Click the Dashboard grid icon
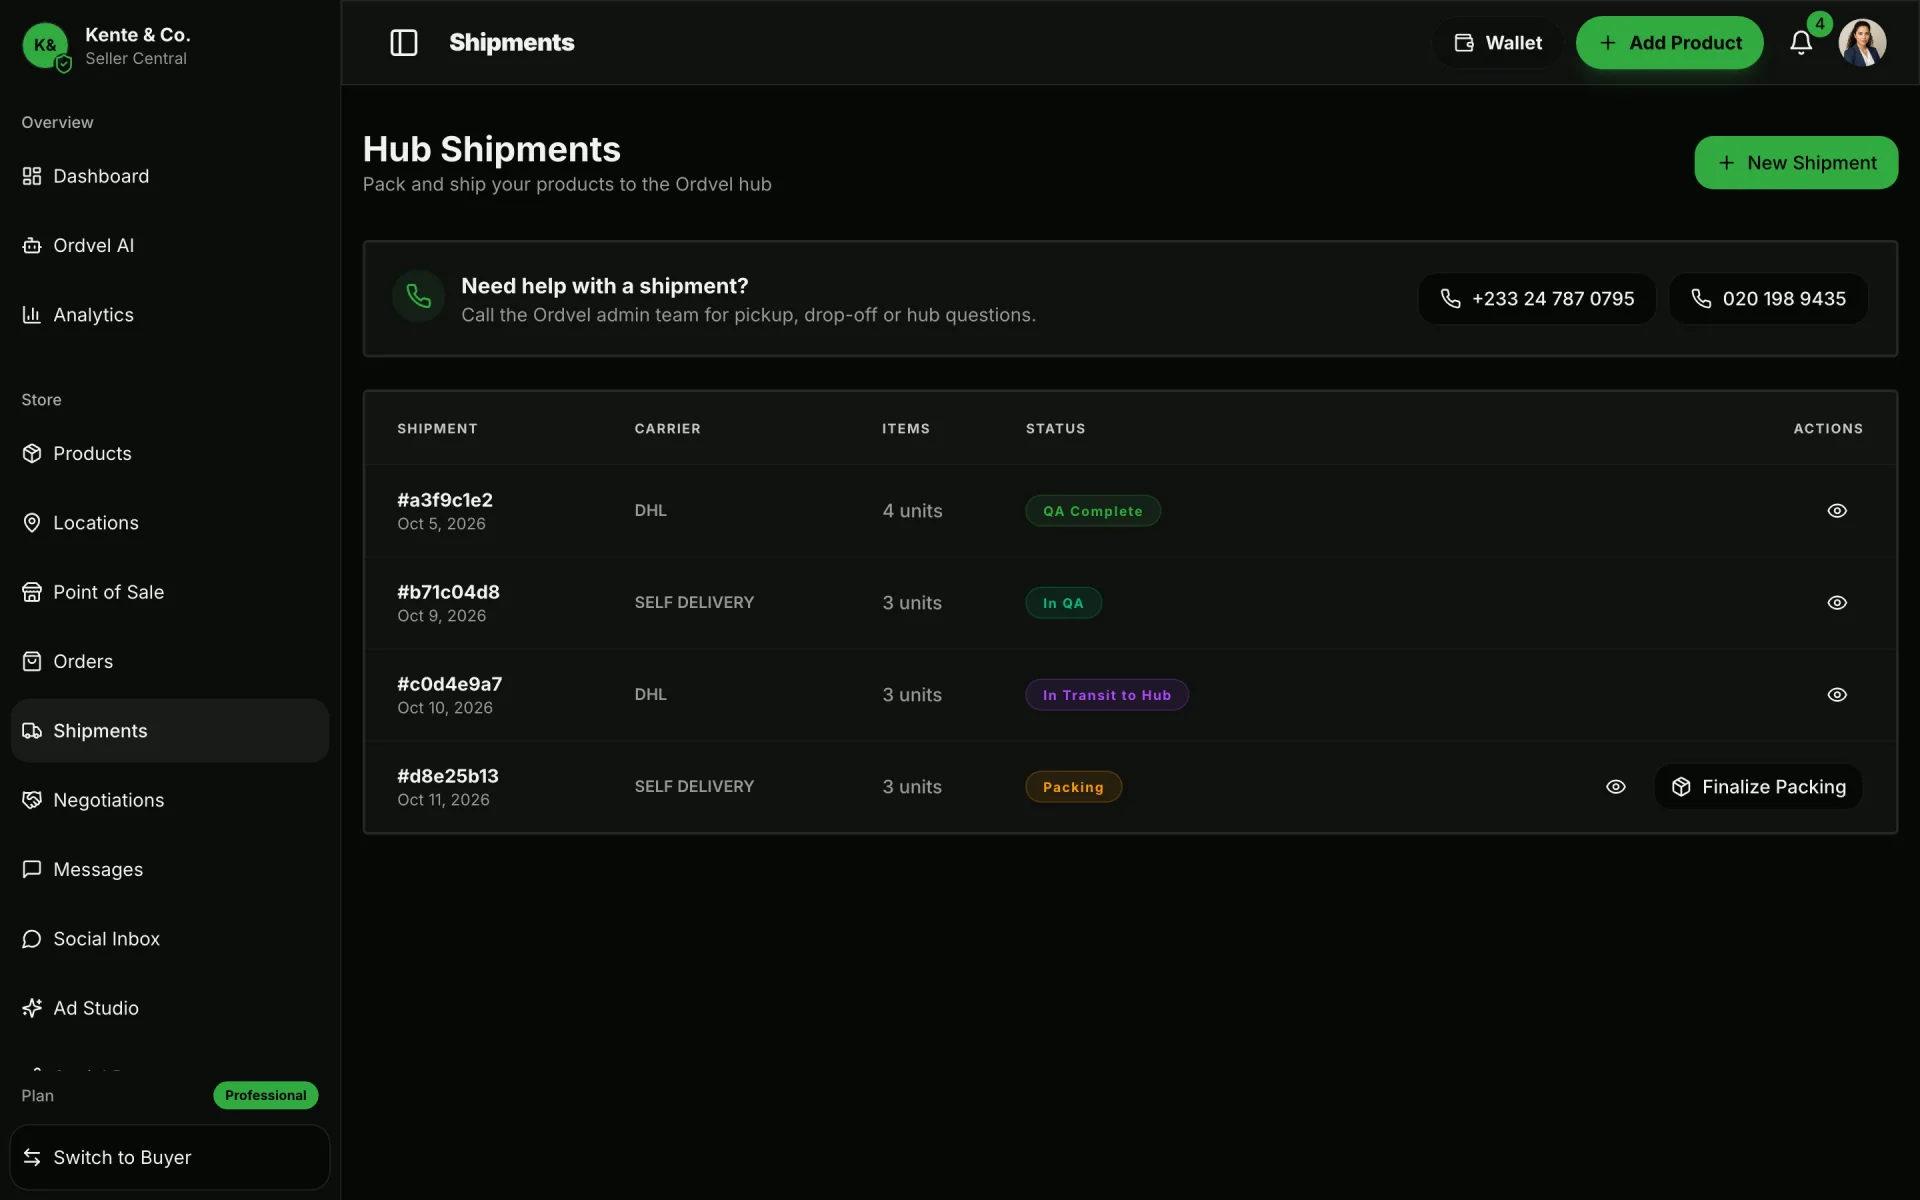 pyautogui.click(x=32, y=176)
